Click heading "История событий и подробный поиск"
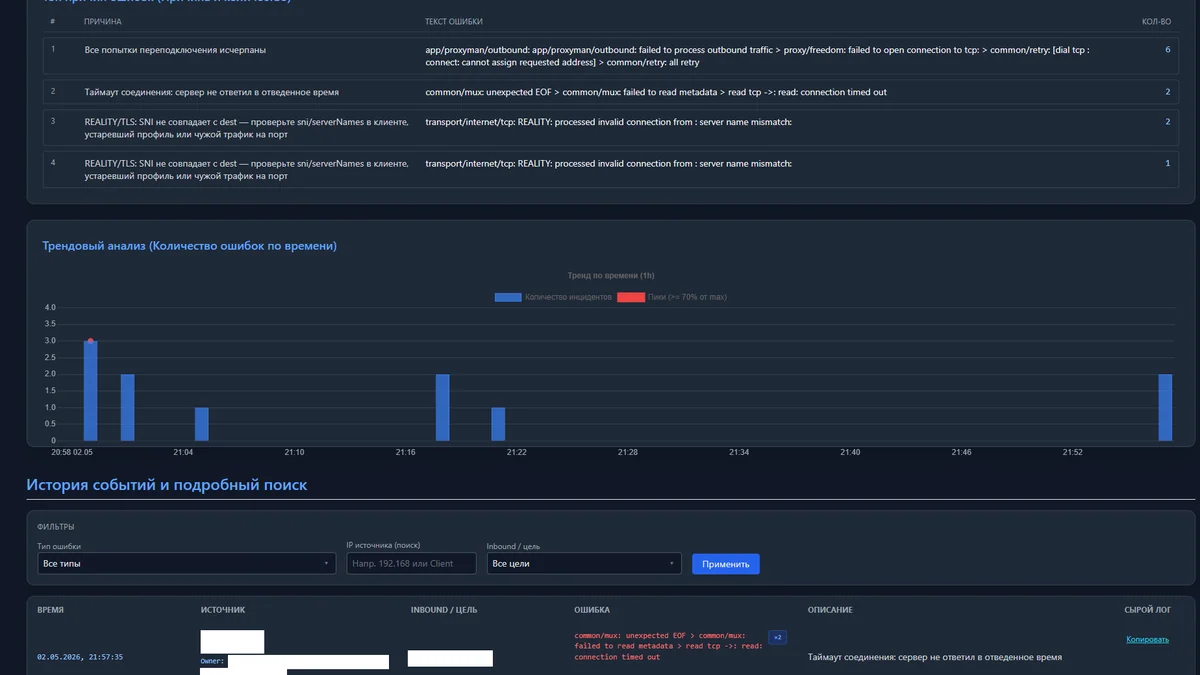This screenshot has width=1200, height=675. click(x=167, y=485)
